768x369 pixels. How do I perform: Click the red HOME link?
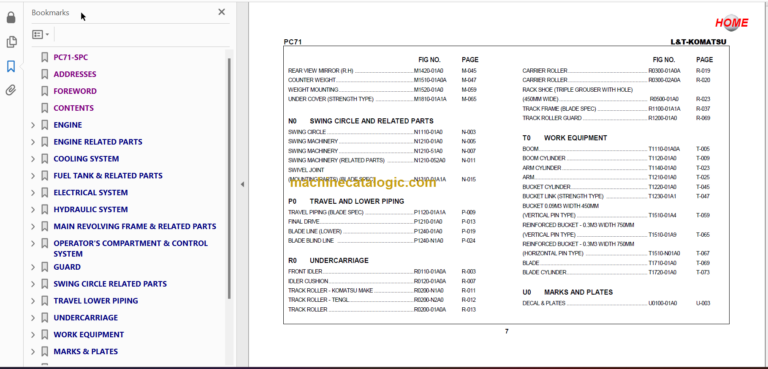point(731,23)
